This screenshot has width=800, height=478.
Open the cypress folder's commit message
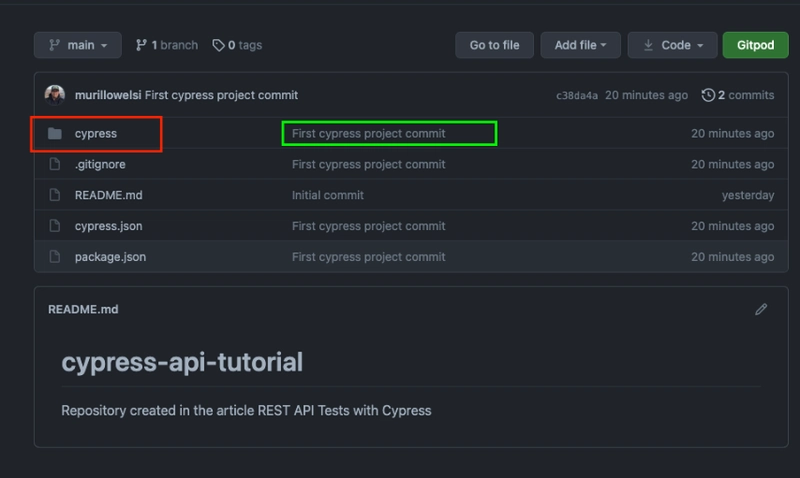tap(368, 134)
